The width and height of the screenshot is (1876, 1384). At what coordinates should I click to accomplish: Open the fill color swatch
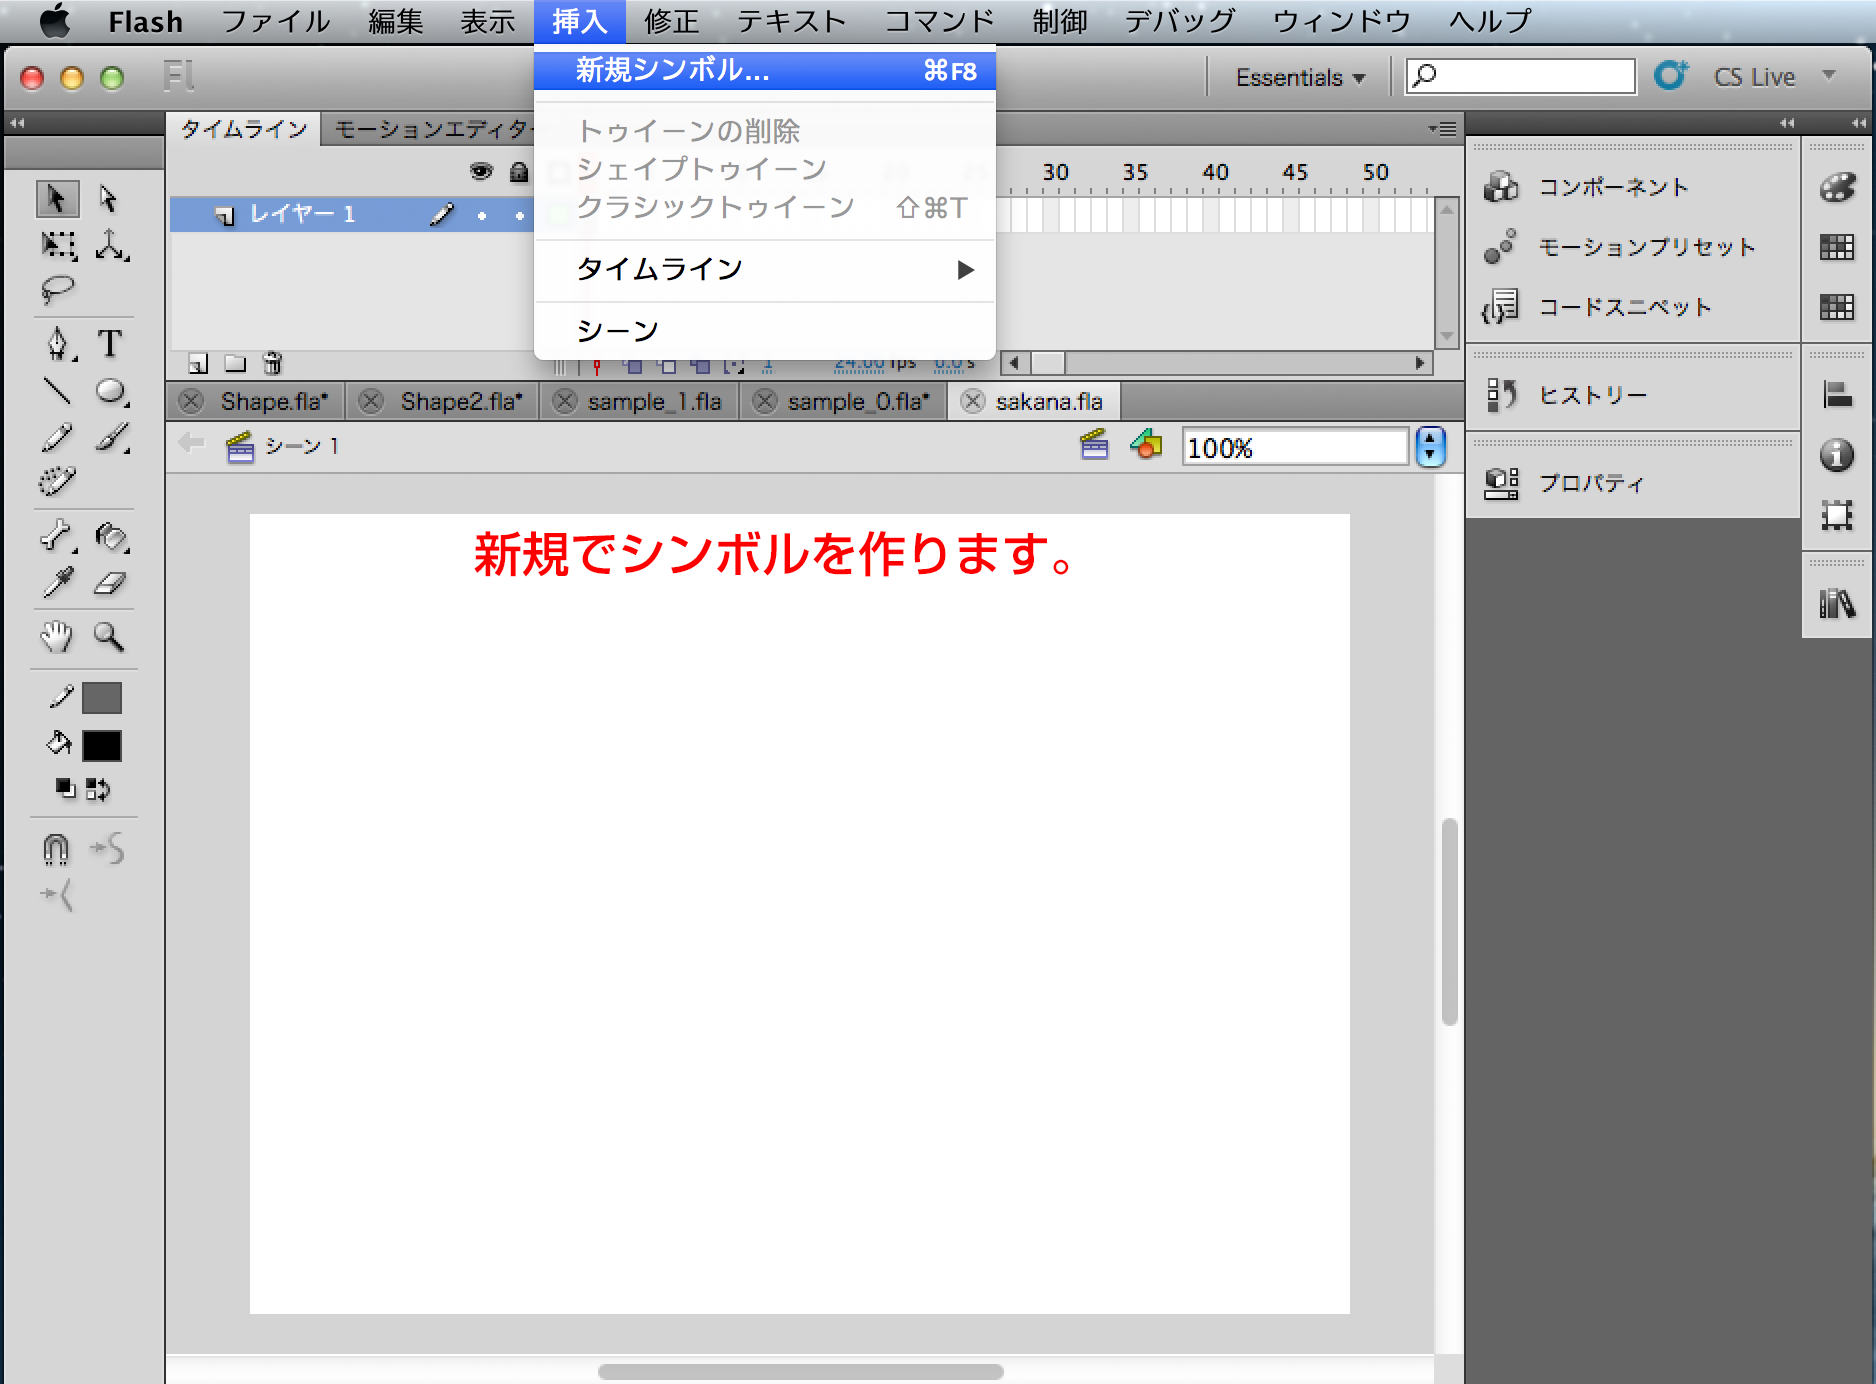[x=102, y=745]
